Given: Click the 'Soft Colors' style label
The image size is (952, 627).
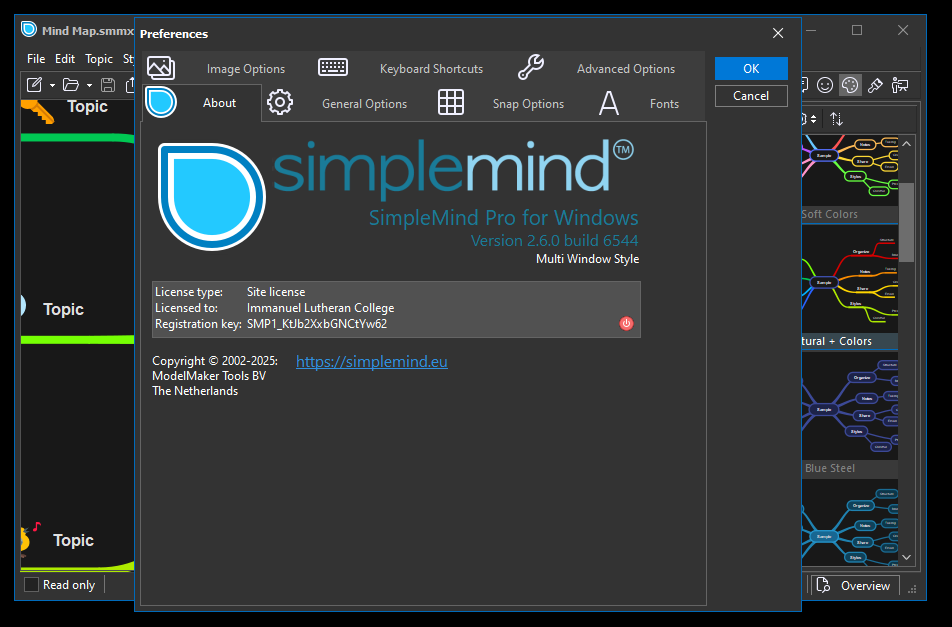Looking at the screenshot, I should pyautogui.click(x=829, y=214).
